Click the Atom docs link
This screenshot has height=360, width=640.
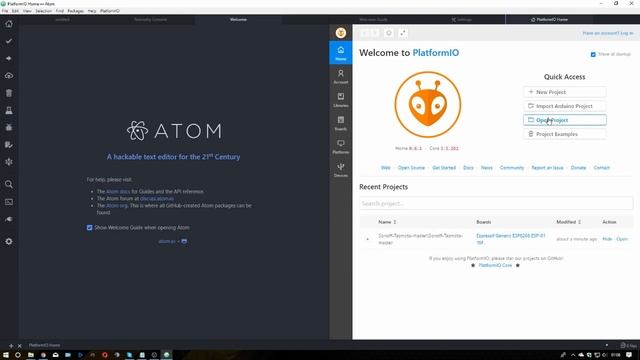[x=118, y=191]
